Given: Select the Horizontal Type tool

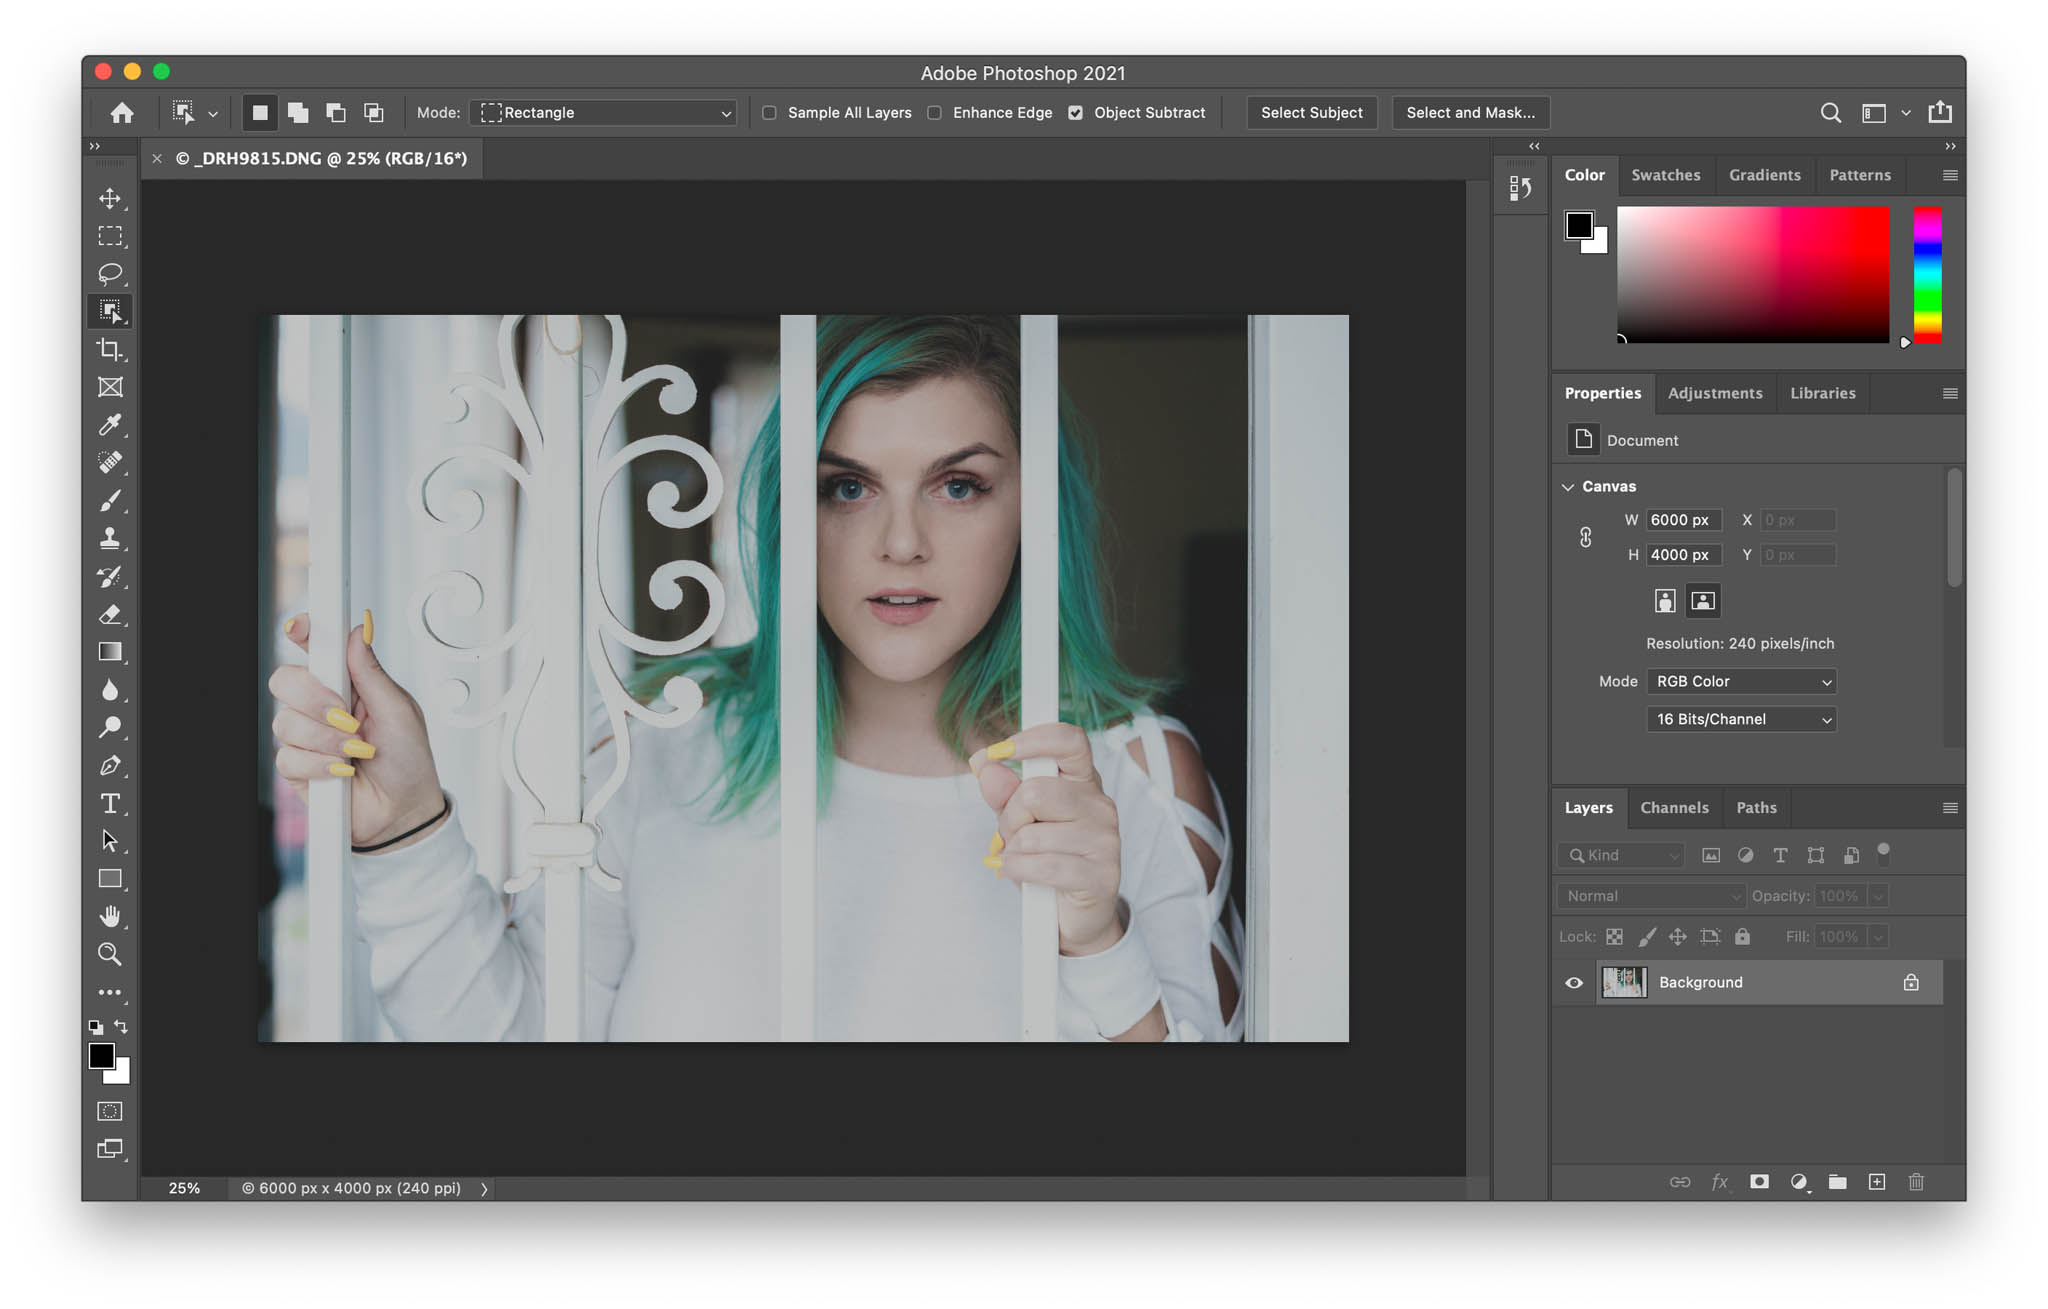Looking at the screenshot, I should [x=110, y=803].
